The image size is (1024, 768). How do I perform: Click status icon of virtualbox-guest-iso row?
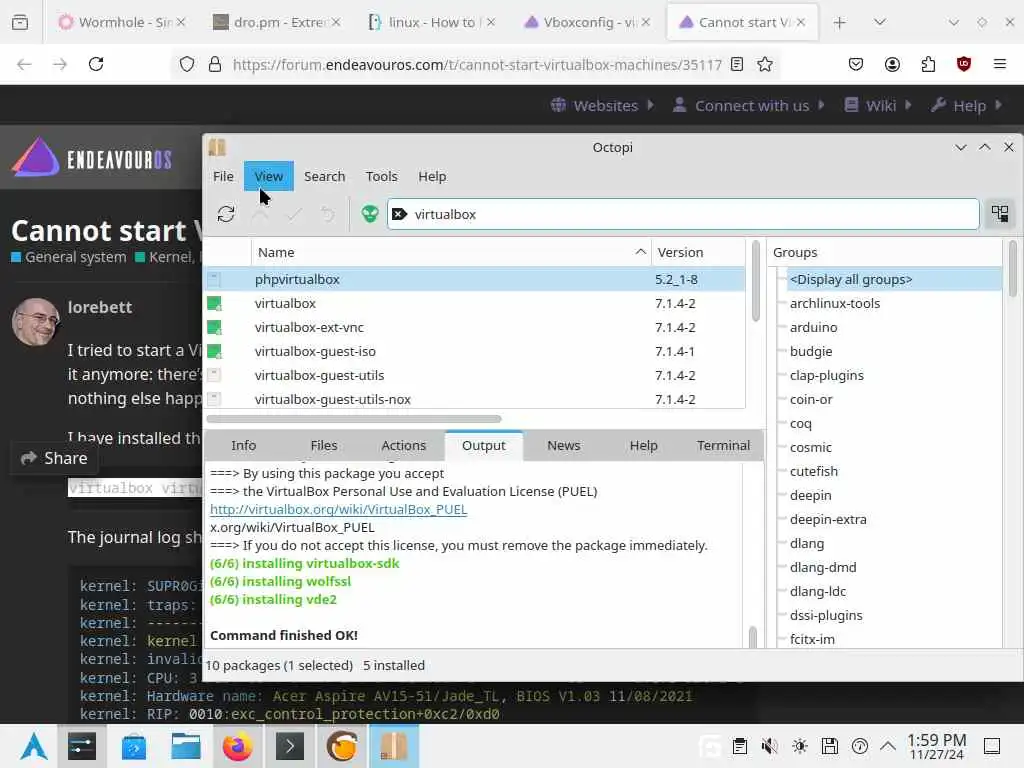(214, 351)
